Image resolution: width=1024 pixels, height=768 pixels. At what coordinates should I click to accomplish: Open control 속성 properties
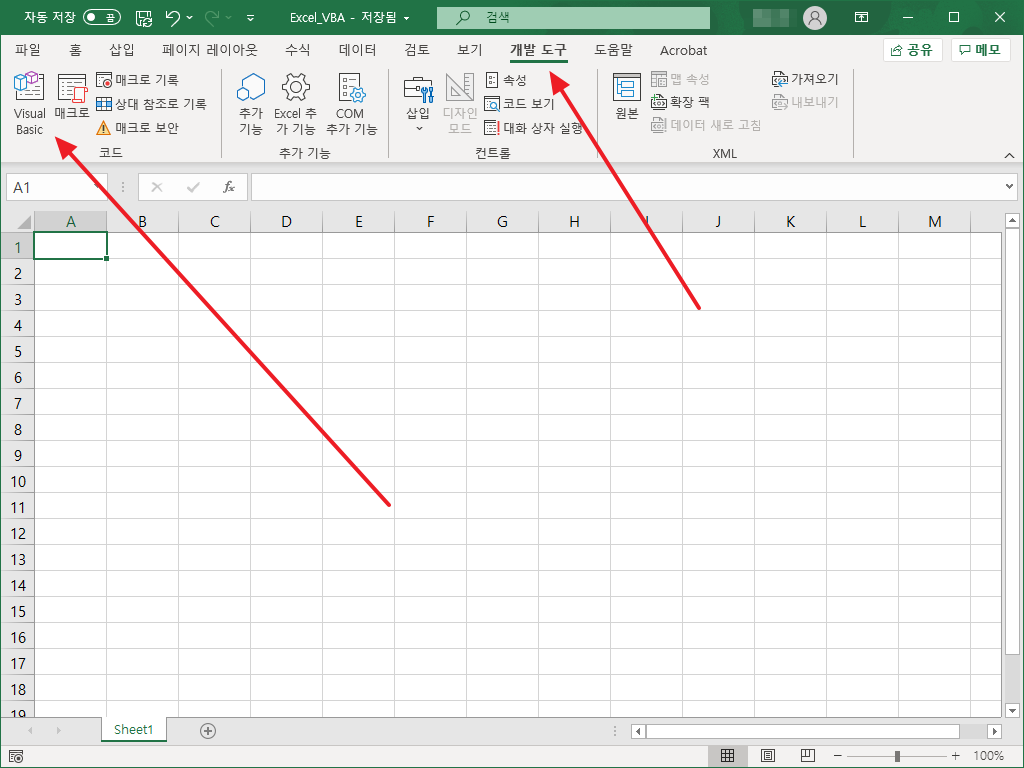(x=506, y=80)
